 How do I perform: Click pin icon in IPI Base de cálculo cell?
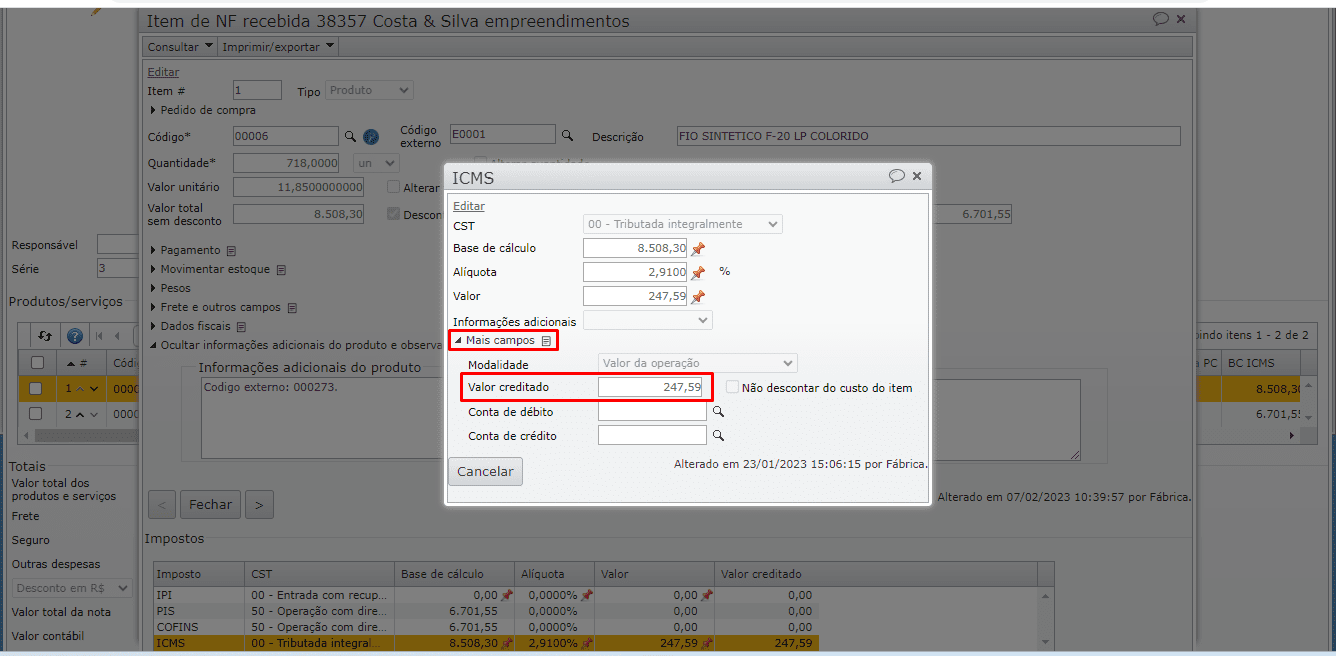coord(507,595)
